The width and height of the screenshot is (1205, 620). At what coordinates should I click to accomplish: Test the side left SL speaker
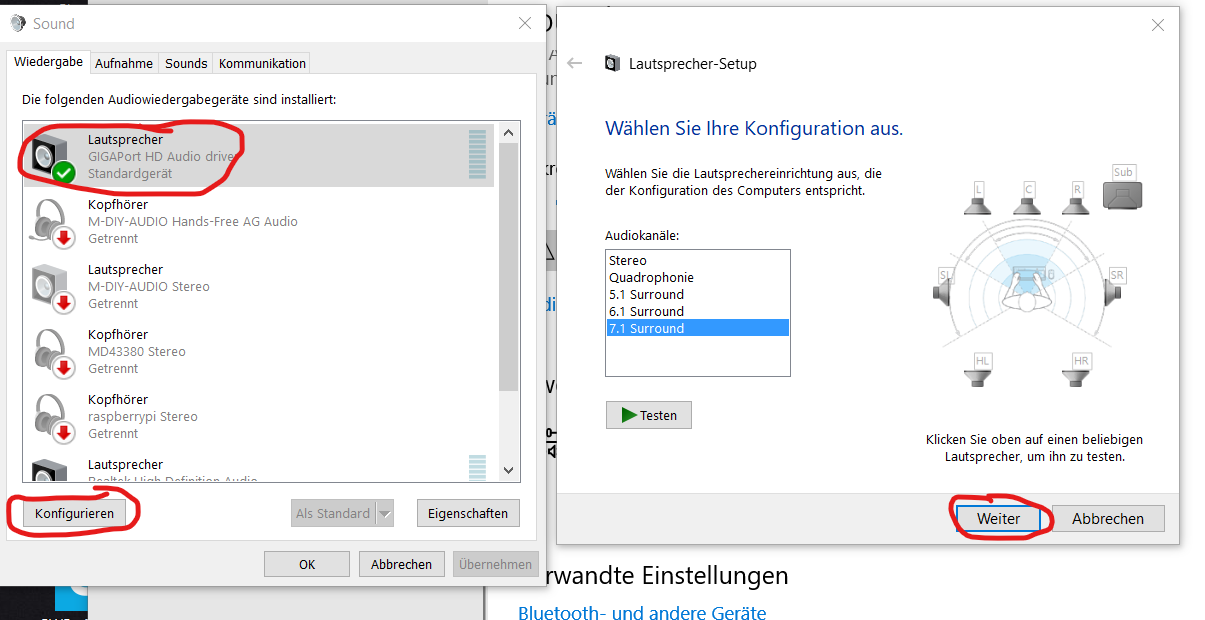pos(946,288)
